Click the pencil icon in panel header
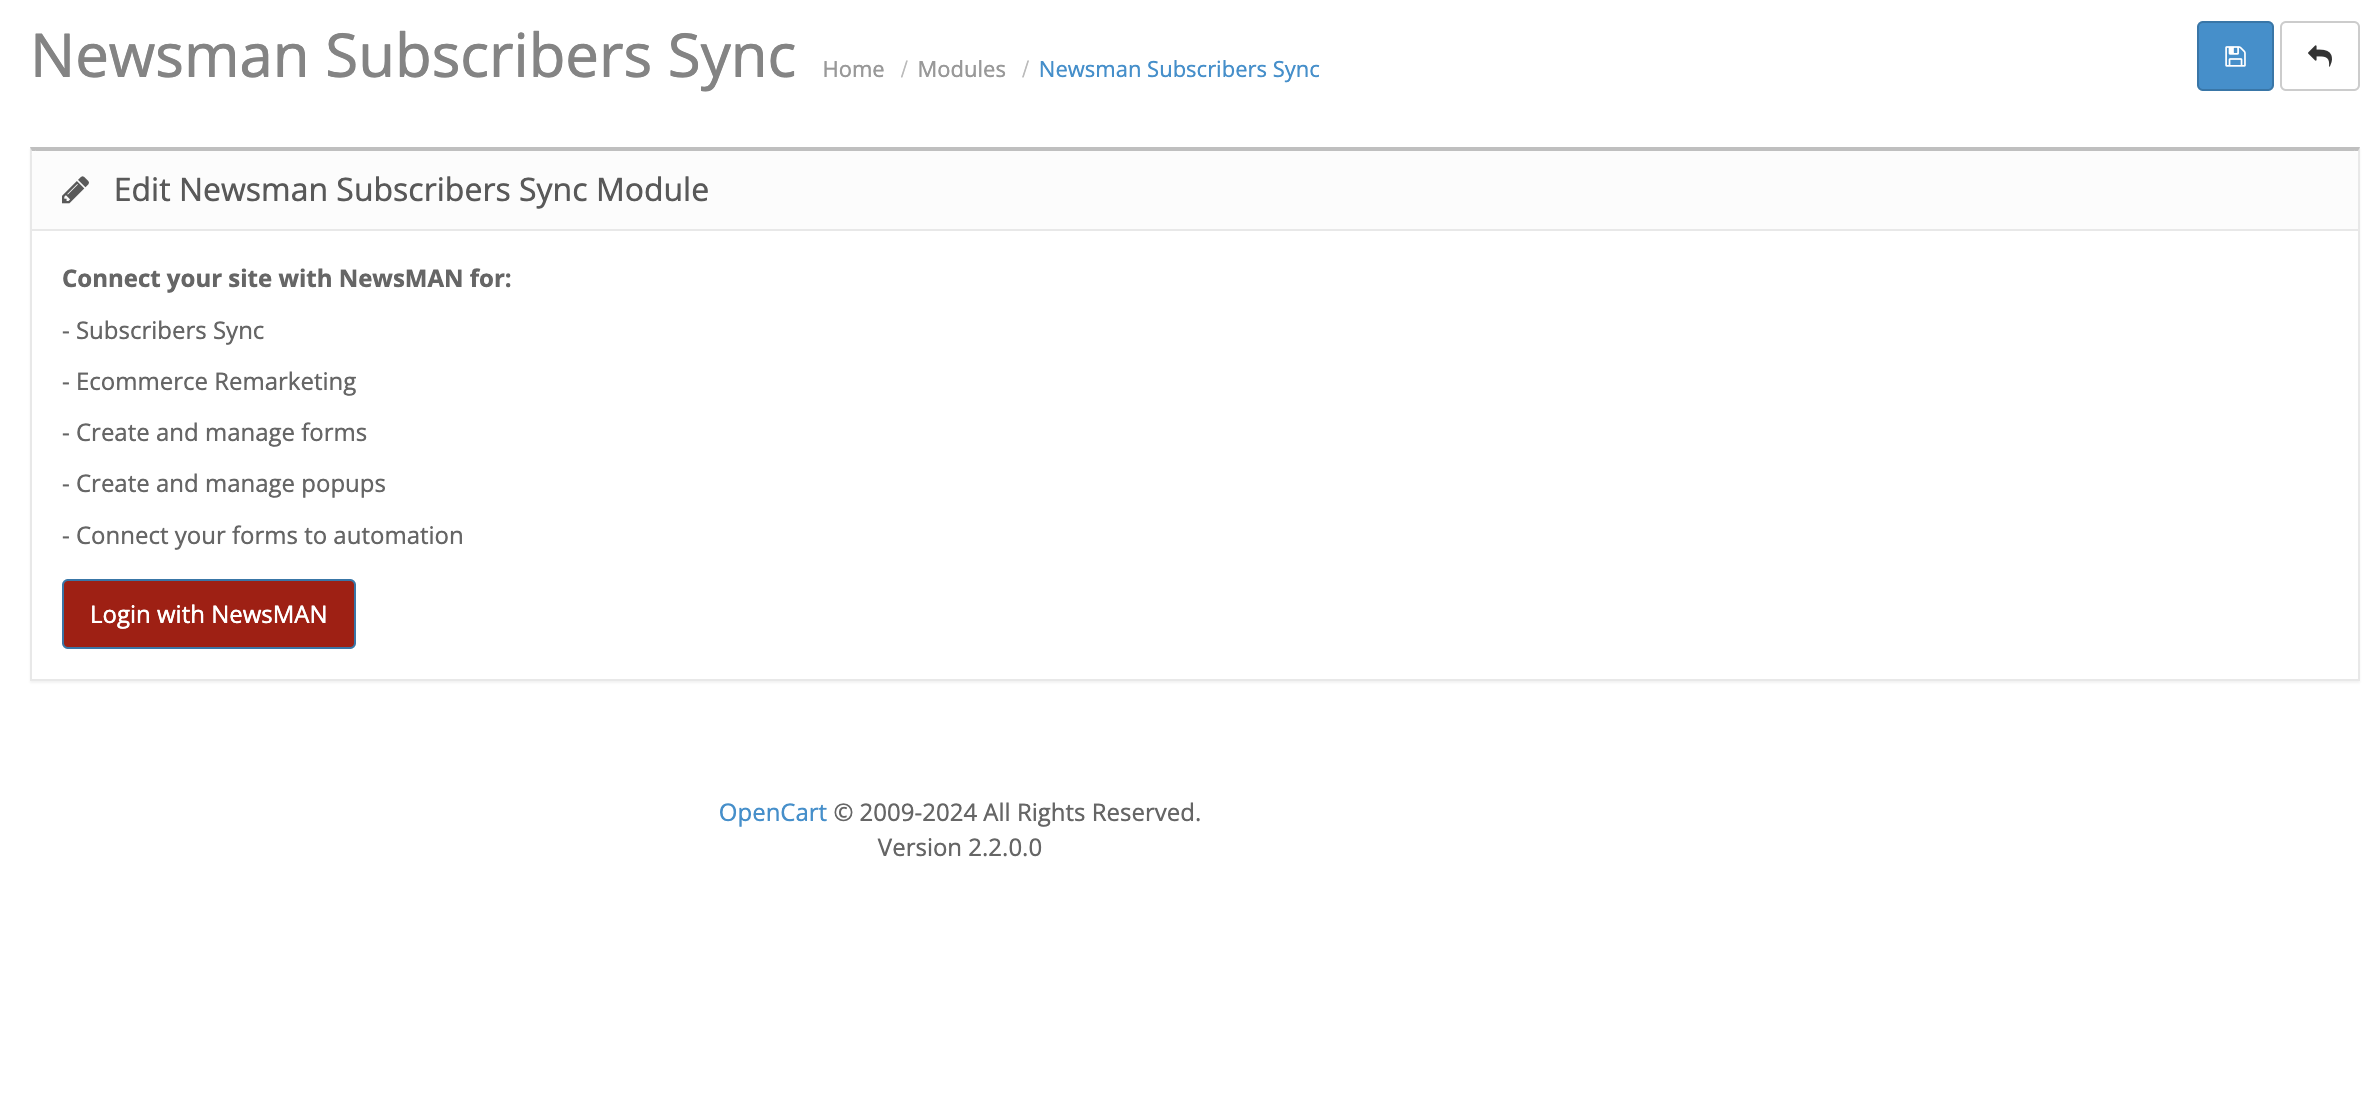This screenshot has width=2372, height=1107. pyautogui.click(x=75, y=190)
